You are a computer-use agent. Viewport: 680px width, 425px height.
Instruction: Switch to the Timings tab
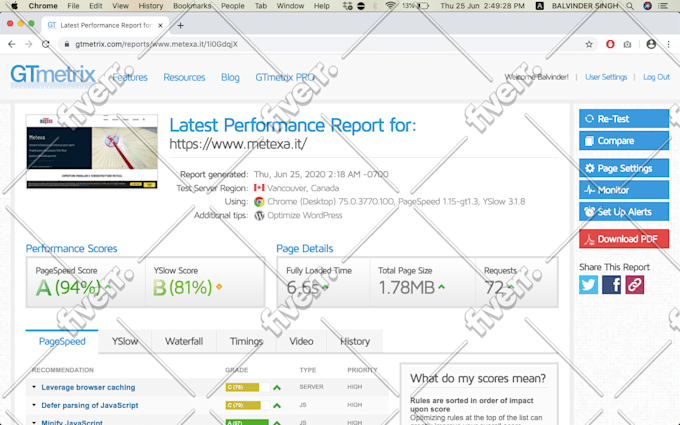click(x=246, y=342)
